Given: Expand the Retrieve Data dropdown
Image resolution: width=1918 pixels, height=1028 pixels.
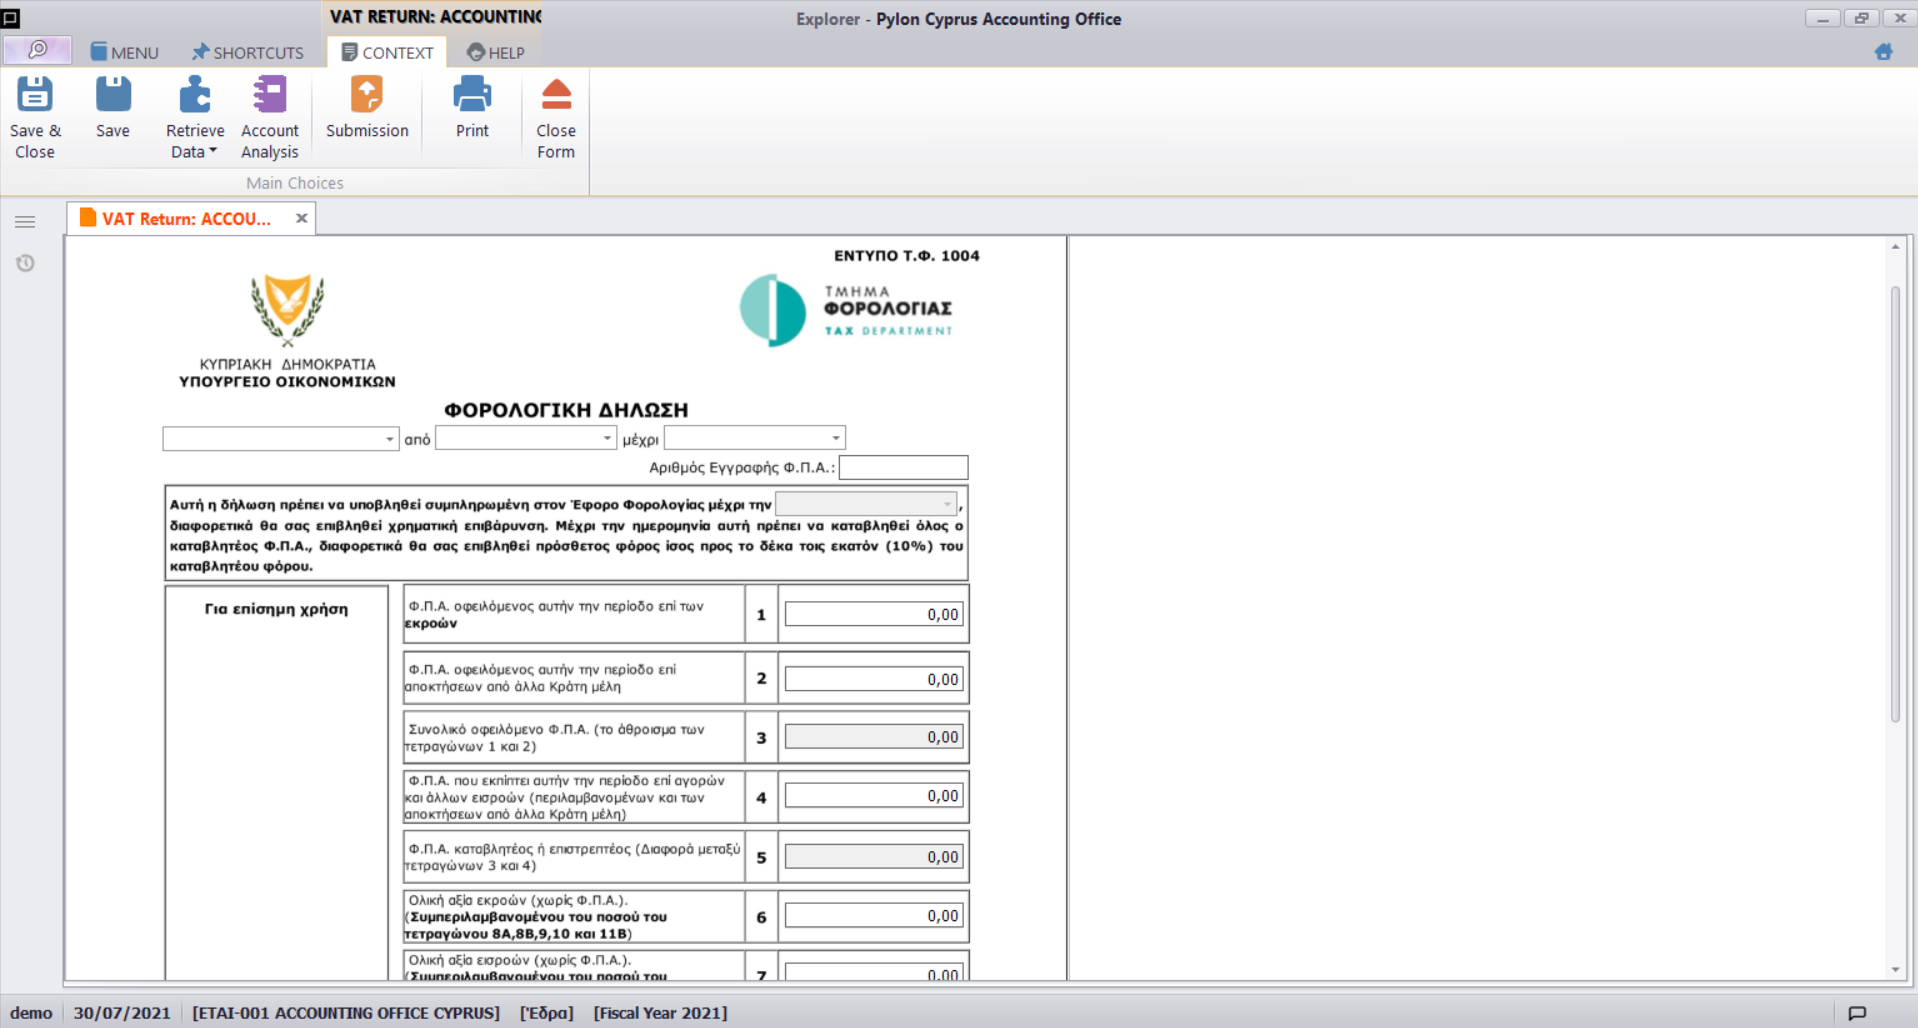Looking at the screenshot, I should 195,151.
